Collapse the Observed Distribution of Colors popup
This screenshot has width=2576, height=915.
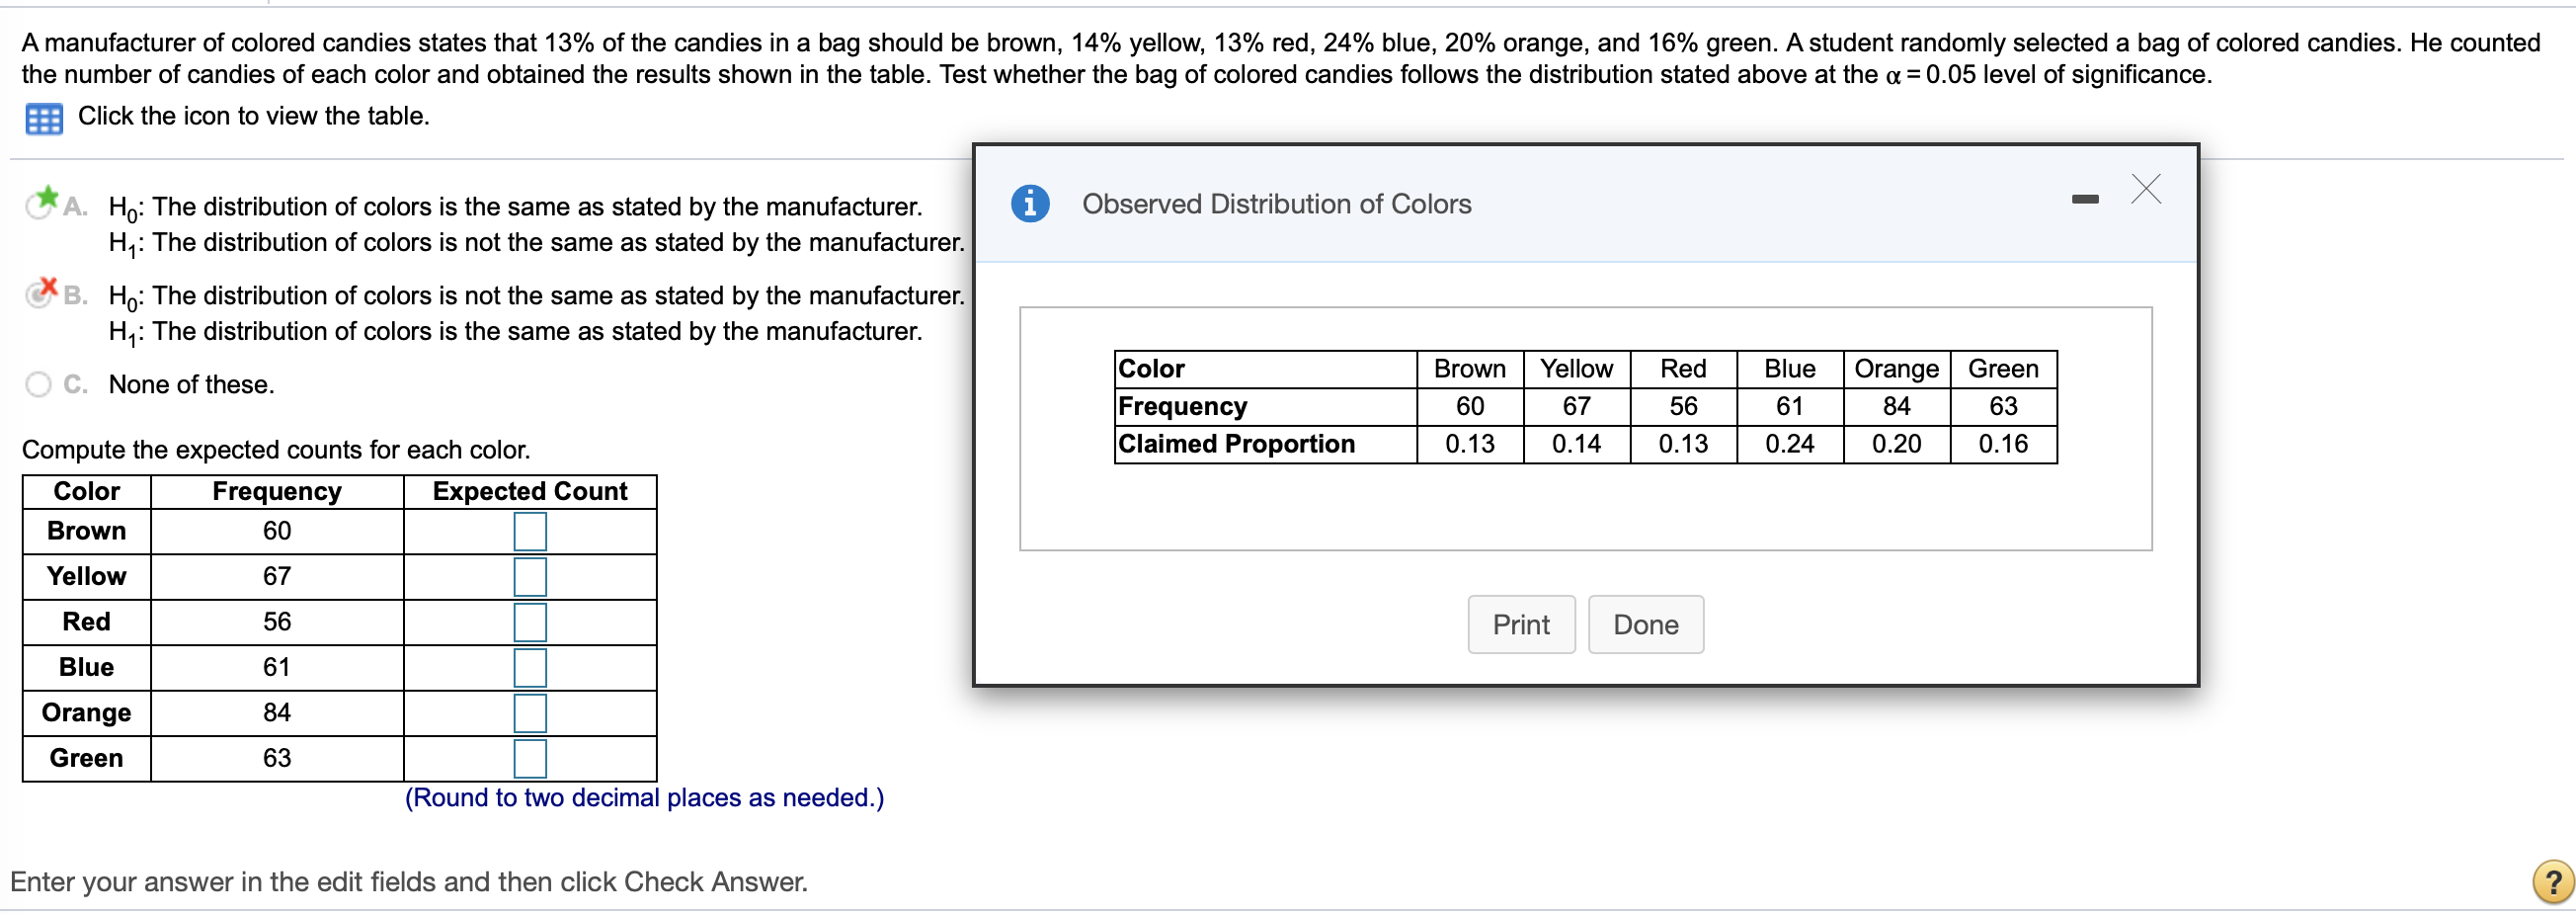2085,198
